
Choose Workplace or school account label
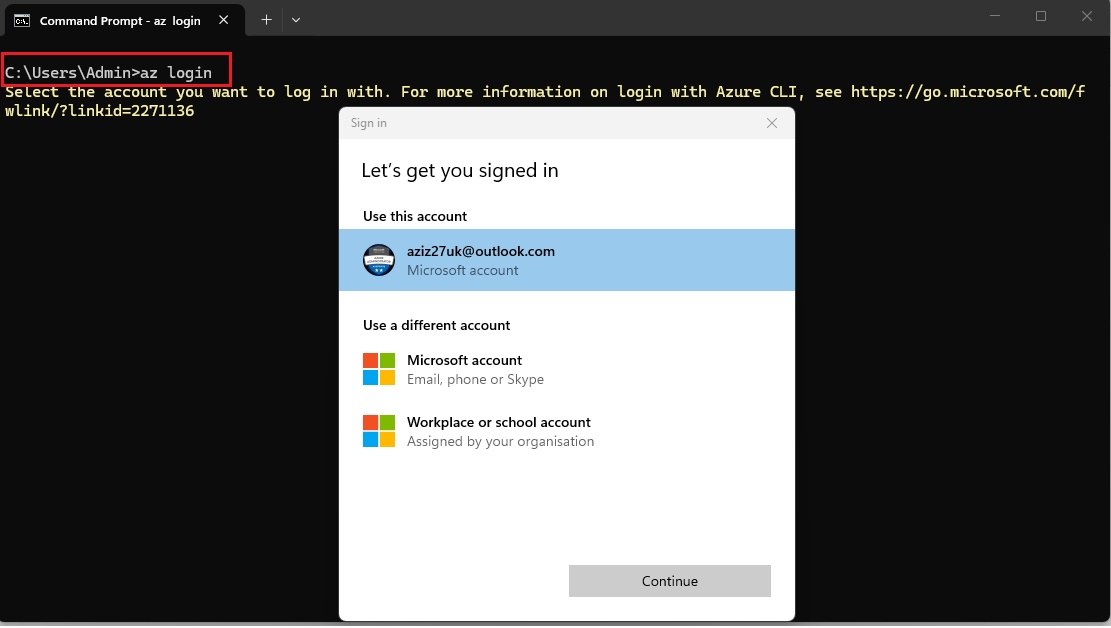[x=498, y=422]
